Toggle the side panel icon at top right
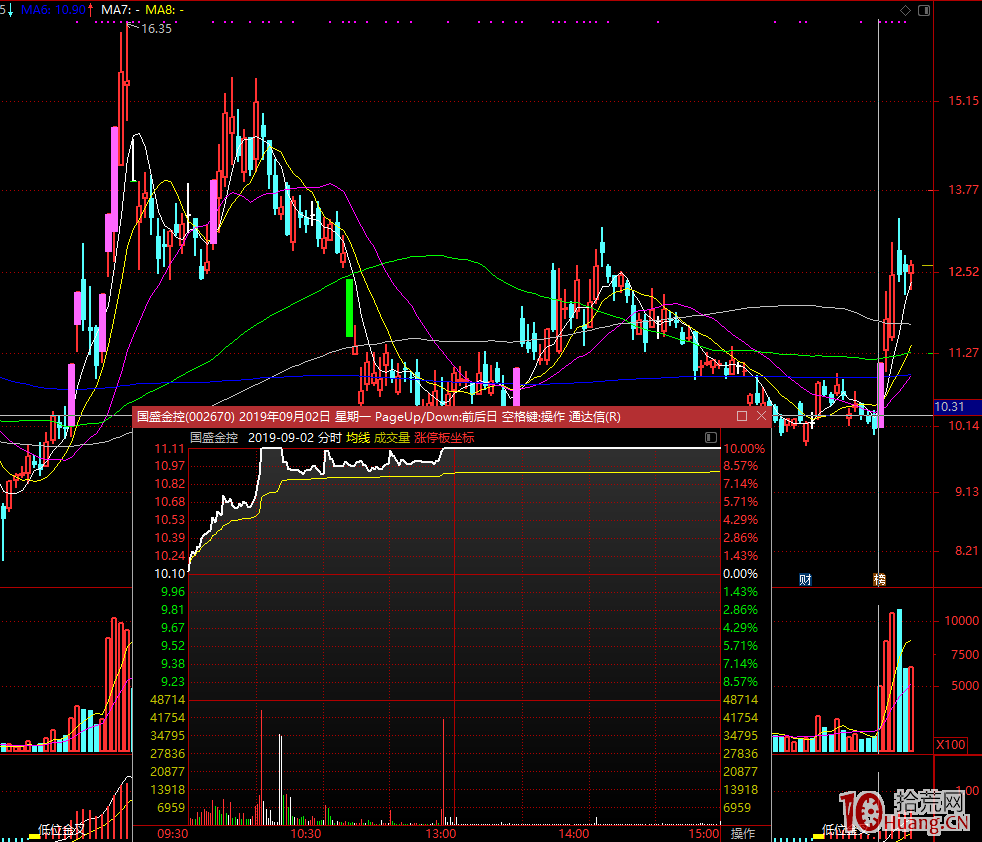Screen dimensions: 982x842 (x=924, y=10)
